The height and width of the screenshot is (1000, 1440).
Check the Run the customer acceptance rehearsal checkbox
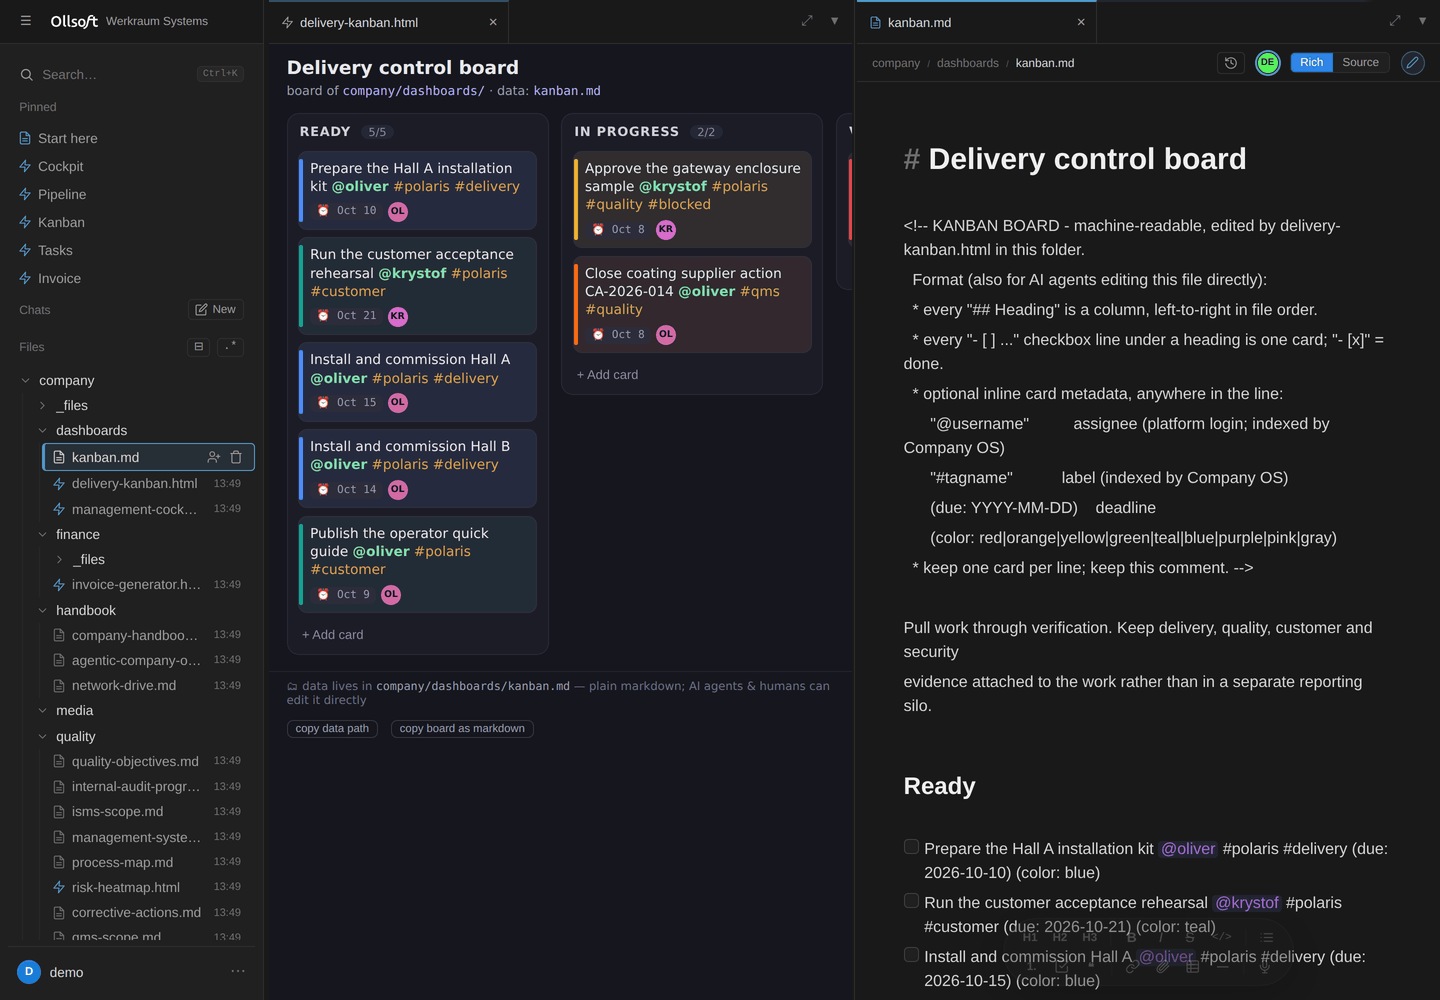point(911,901)
